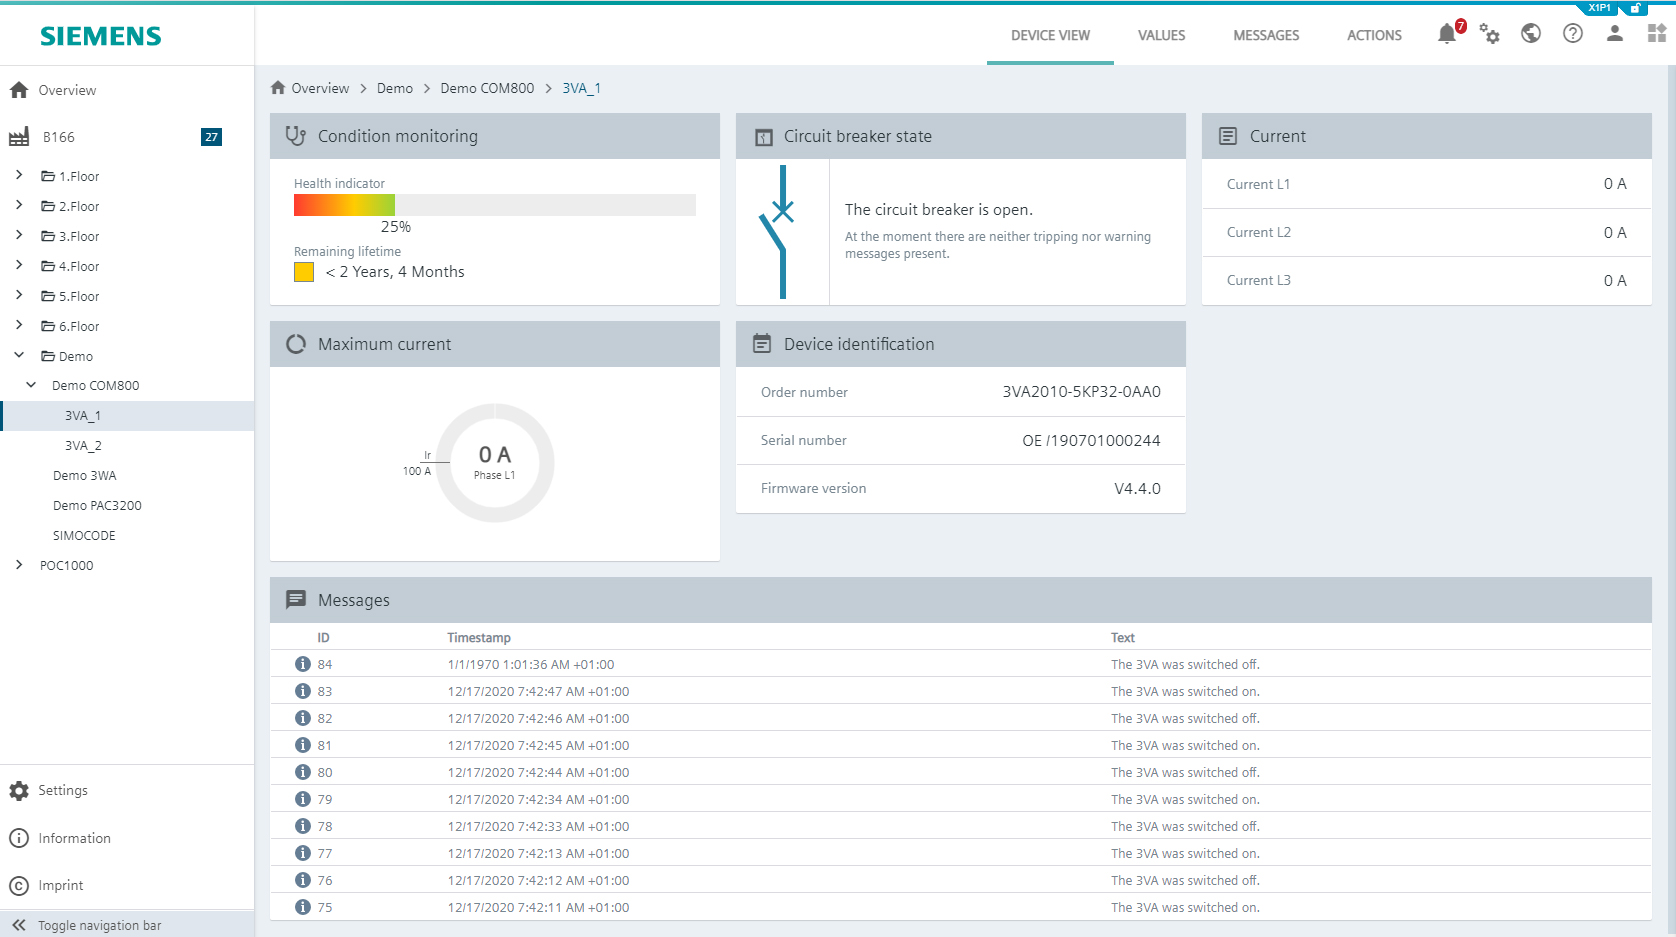Click the Current panel list icon
Screen dimensions: 1676x937
point(1228,136)
